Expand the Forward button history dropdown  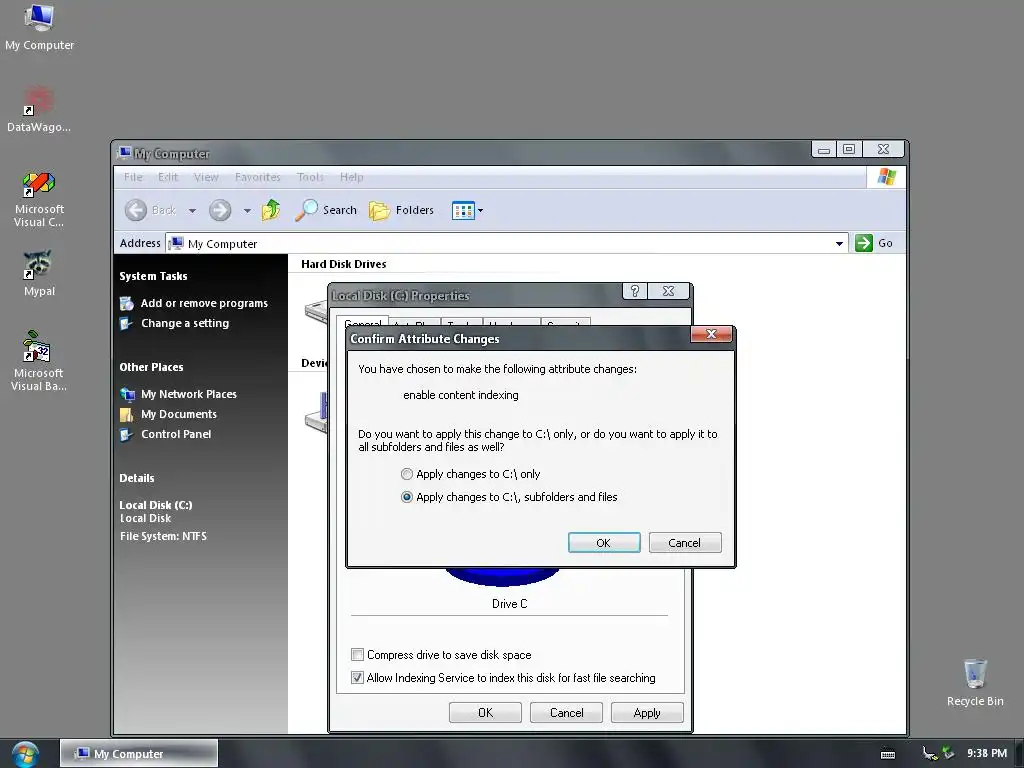(x=247, y=210)
